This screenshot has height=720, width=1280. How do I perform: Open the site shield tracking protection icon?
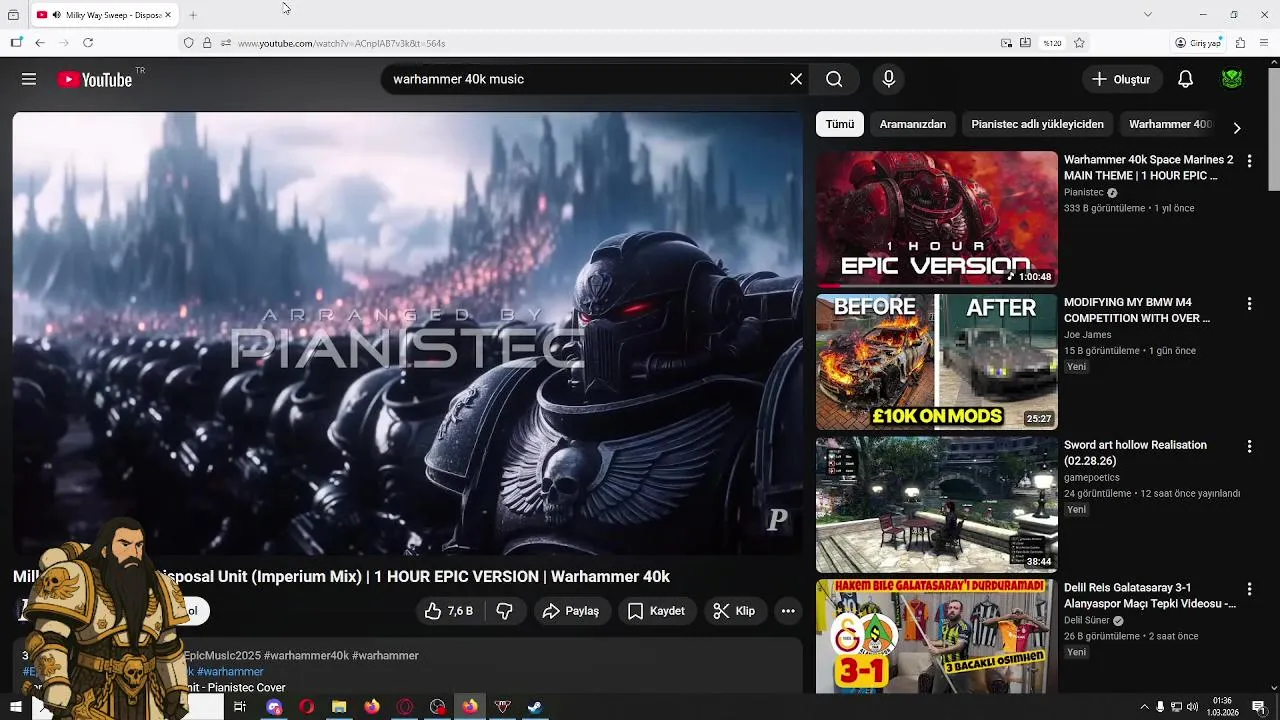pos(188,43)
